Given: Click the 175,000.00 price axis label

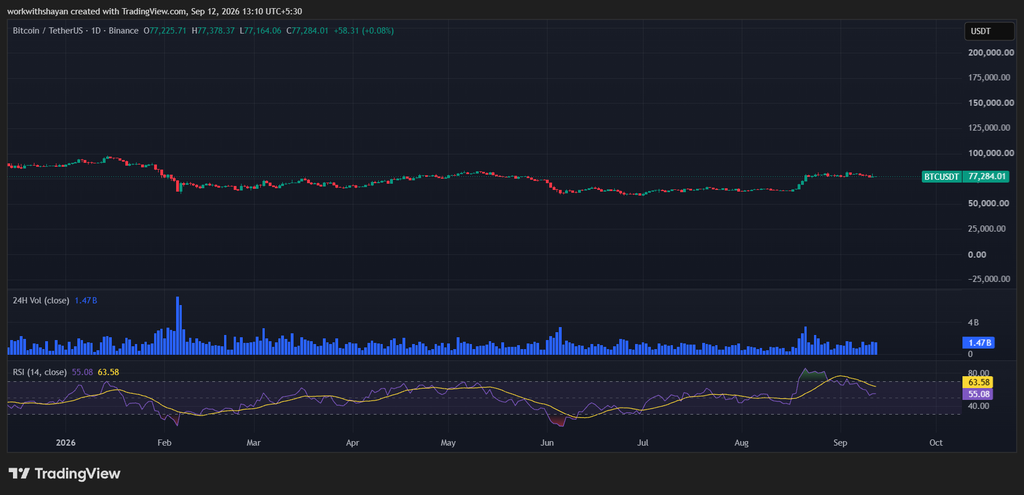Looking at the screenshot, I should (987, 78).
